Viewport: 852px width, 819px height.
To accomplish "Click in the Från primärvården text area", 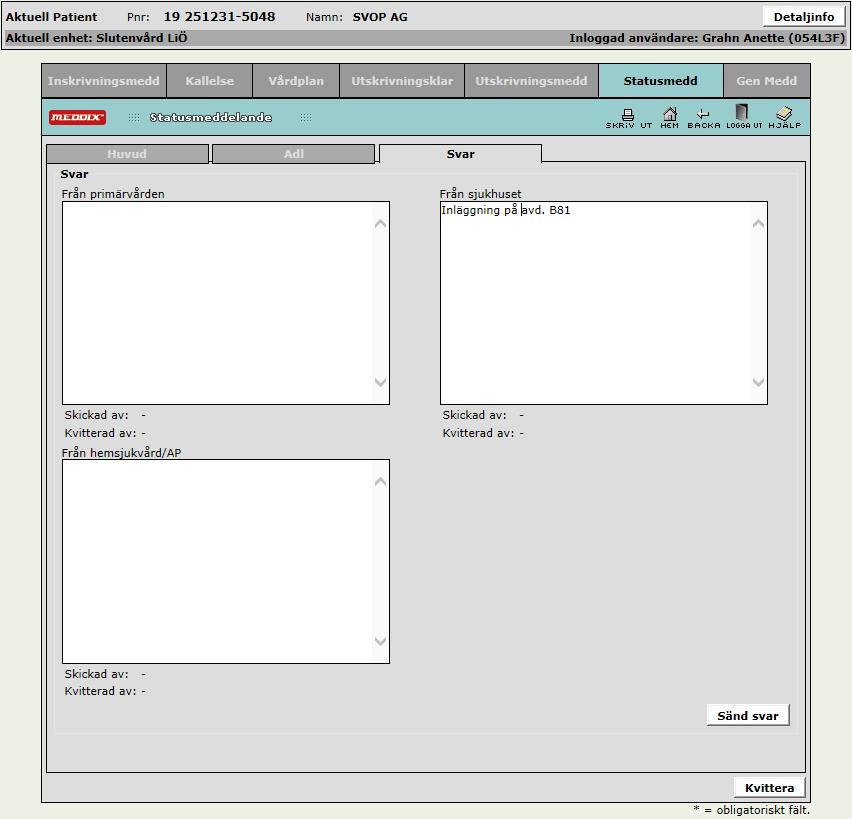I will click(x=225, y=303).
